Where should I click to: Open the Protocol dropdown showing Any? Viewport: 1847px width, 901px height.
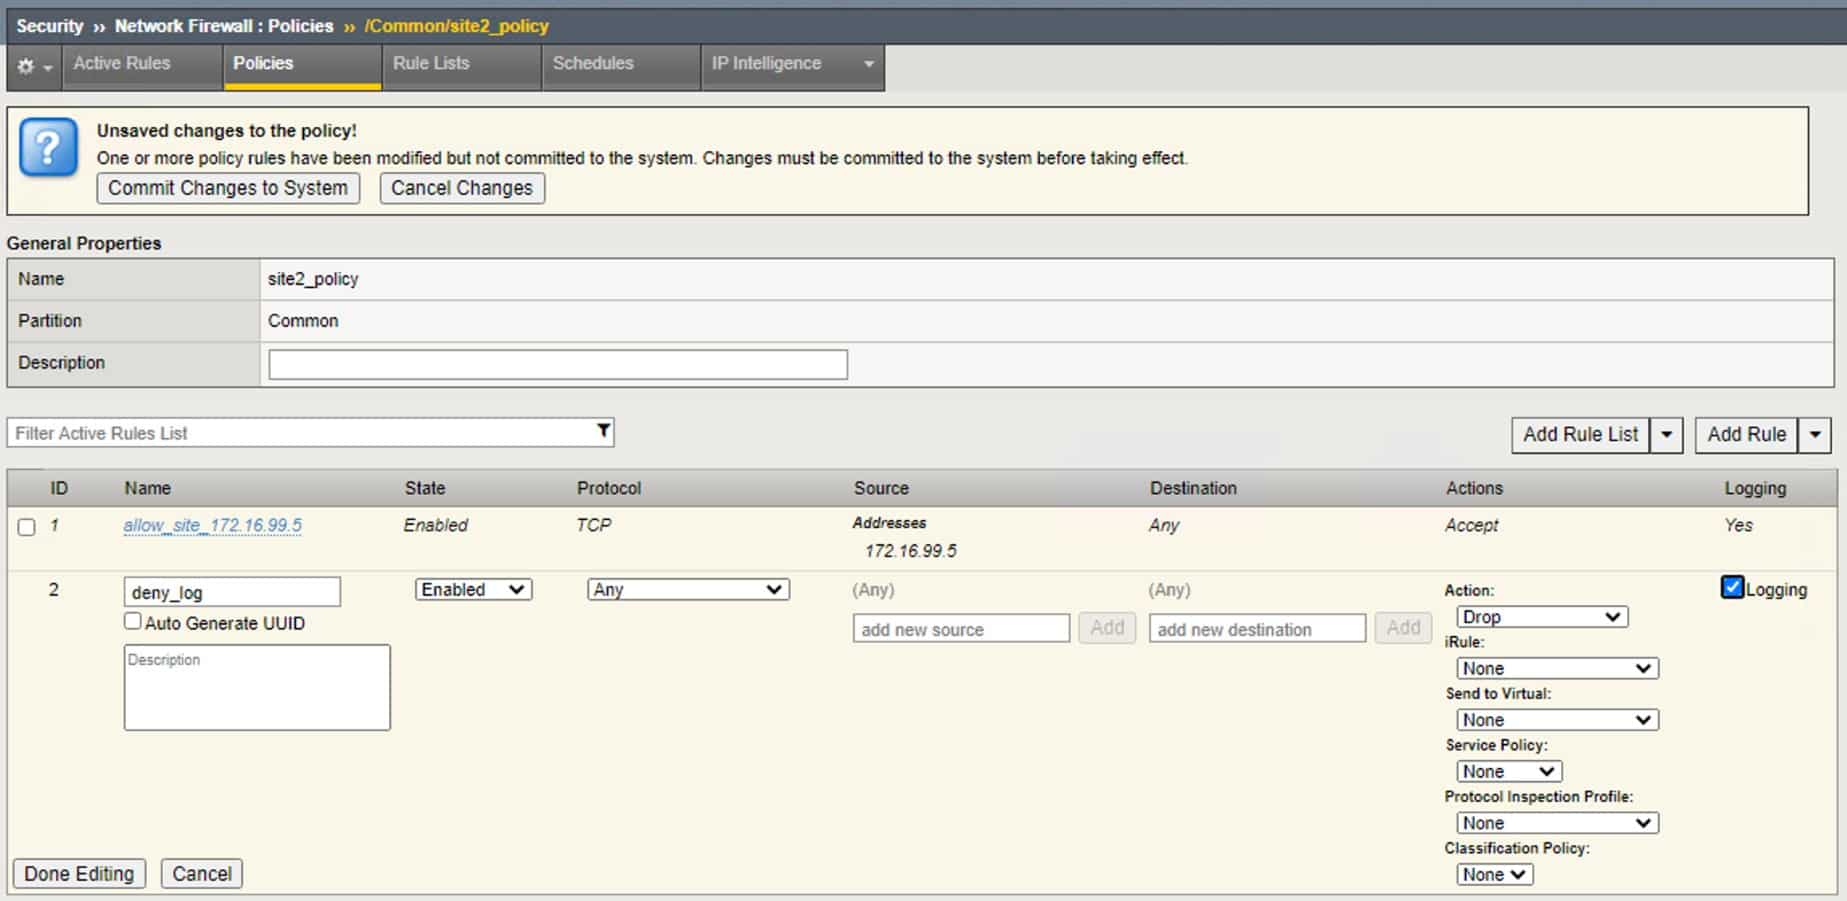click(688, 589)
